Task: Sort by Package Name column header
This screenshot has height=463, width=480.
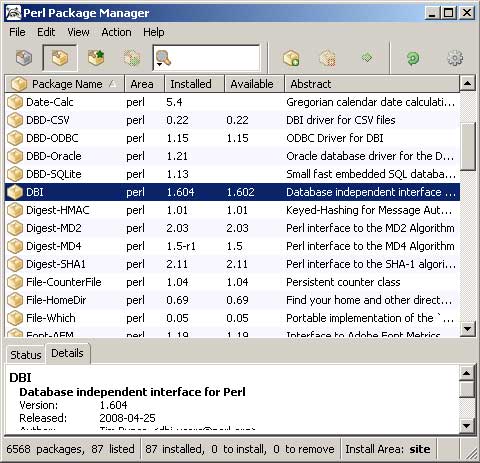Action: pos(64,84)
